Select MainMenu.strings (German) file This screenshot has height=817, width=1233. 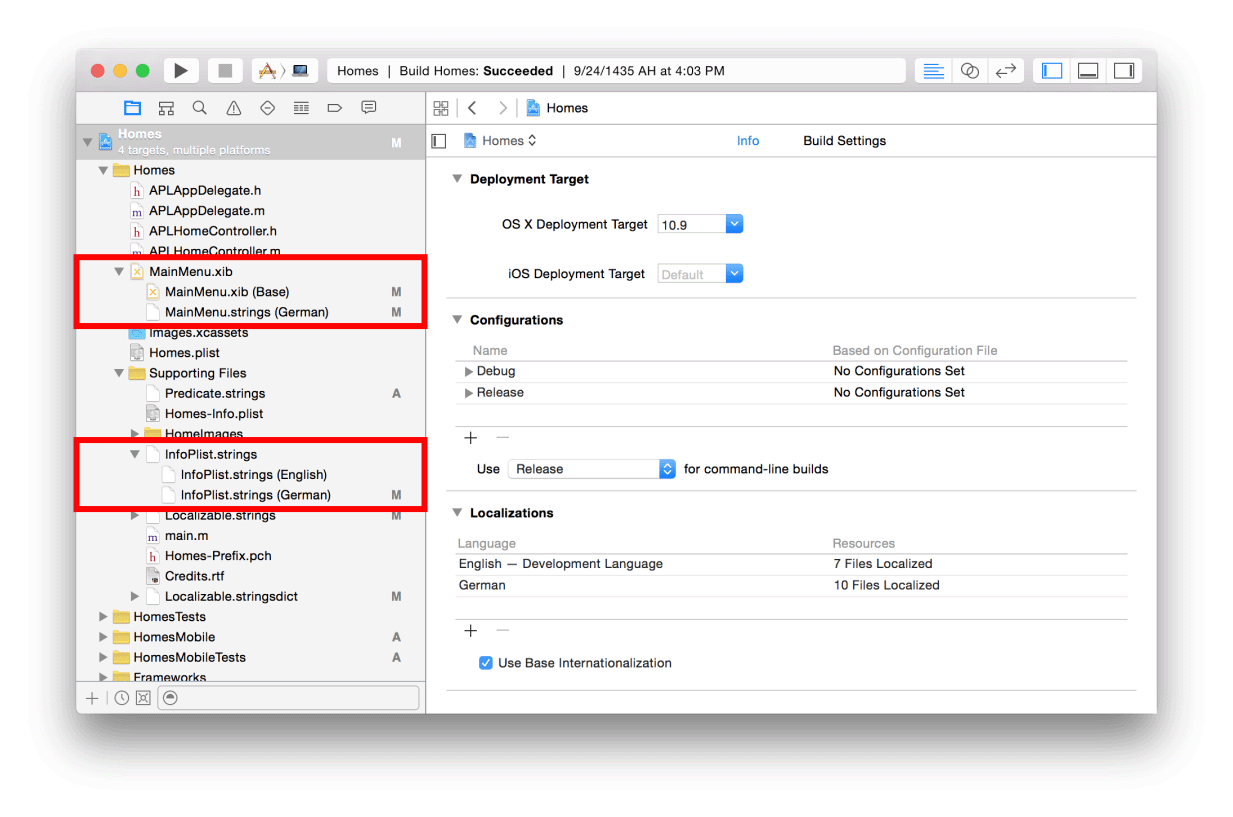point(246,312)
